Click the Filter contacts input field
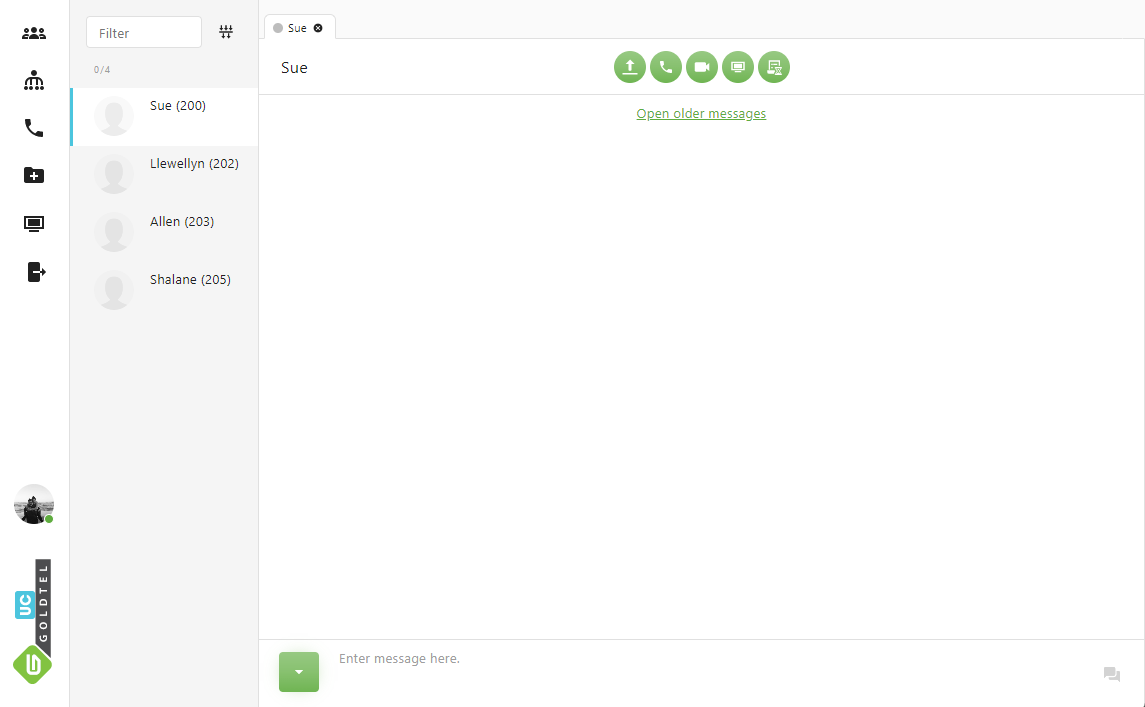Viewport: 1145px width, 707px height. click(144, 33)
